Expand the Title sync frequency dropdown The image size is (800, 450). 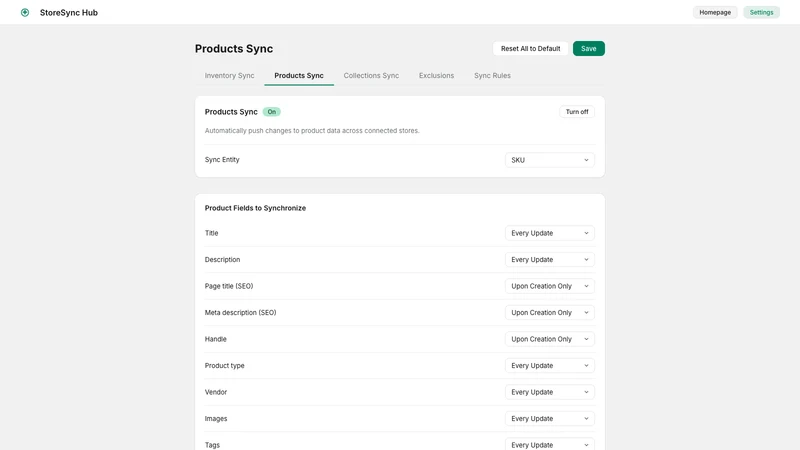[549, 233]
